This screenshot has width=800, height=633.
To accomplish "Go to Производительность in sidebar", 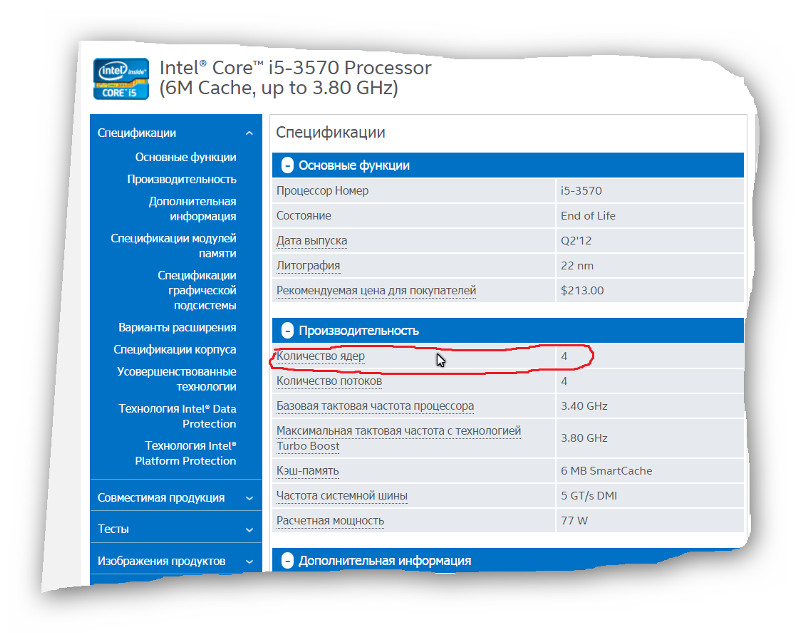I will point(182,179).
